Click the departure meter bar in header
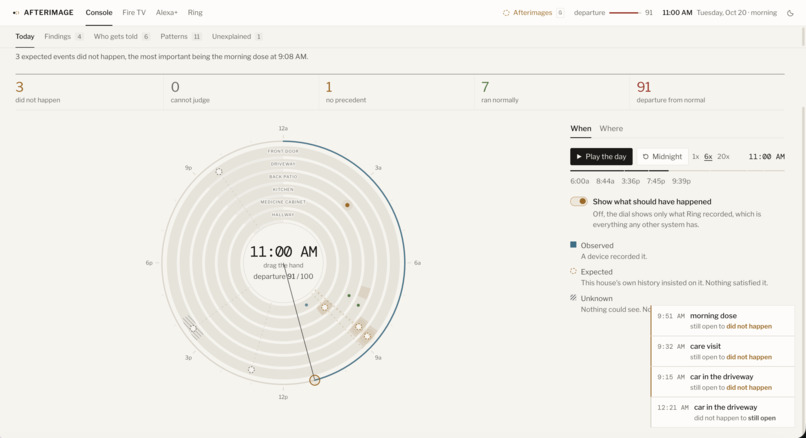This screenshot has width=806, height=438. [x=624, y=13]
